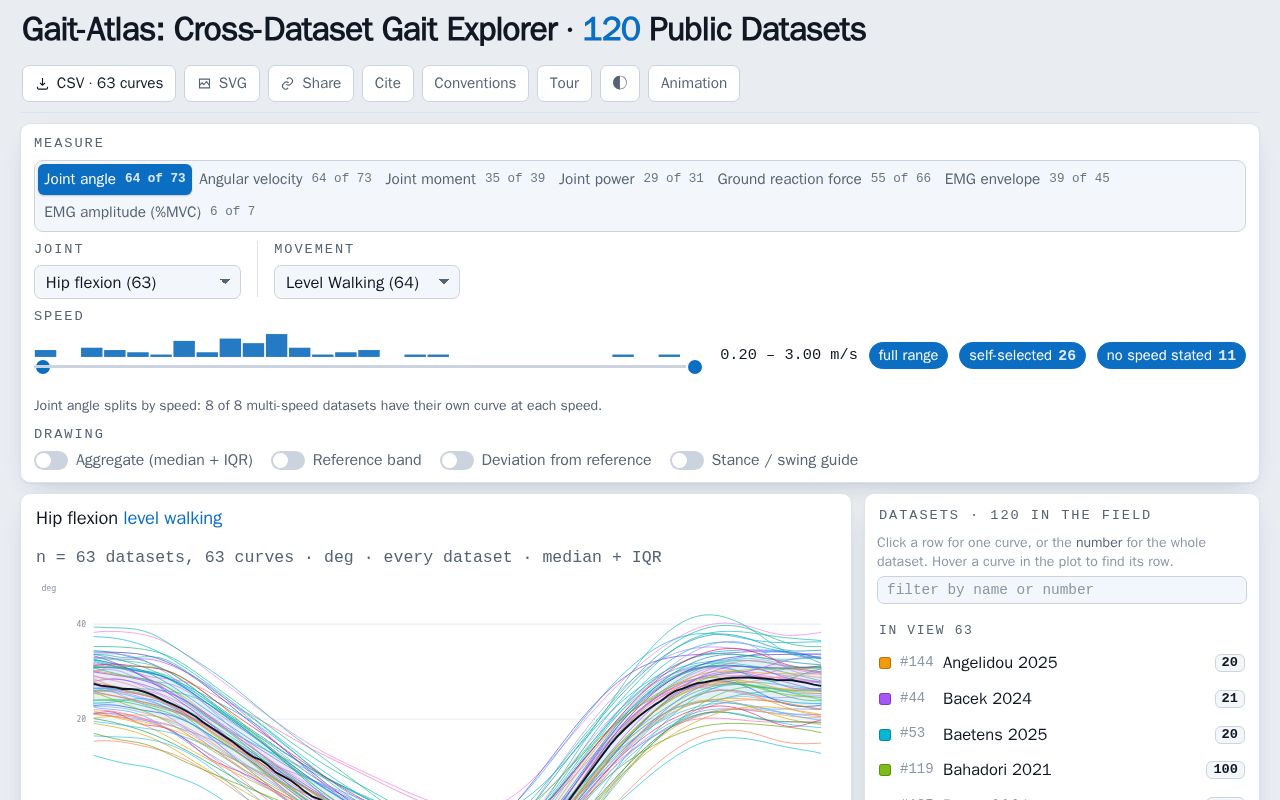Start the Tour
Image resolution: width=1280 pixels, height=800 pixels.
tap(564, 83)
